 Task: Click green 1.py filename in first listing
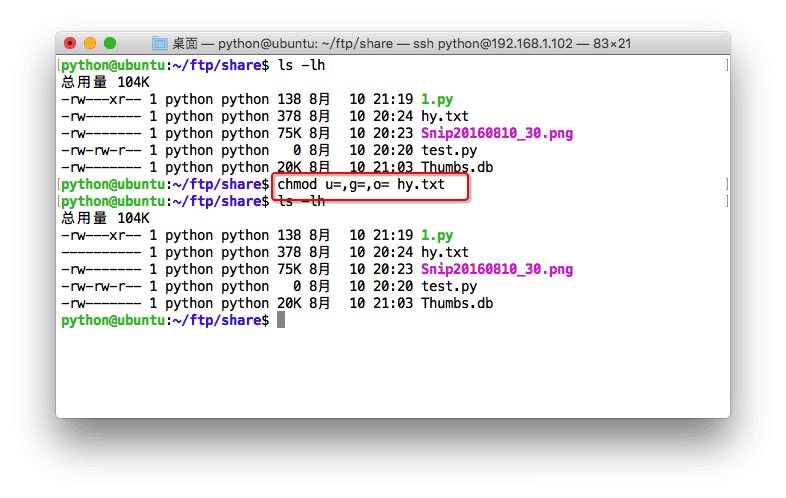437,100
